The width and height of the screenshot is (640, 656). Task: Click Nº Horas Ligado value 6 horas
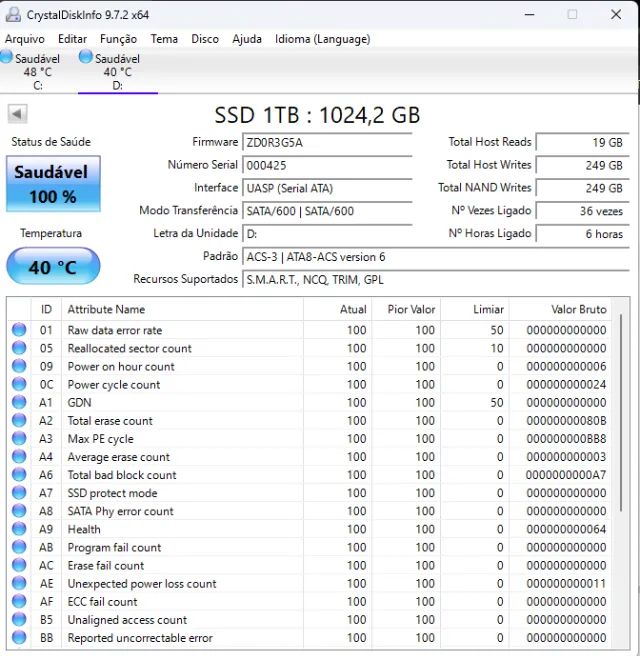[x=582, y=234]
